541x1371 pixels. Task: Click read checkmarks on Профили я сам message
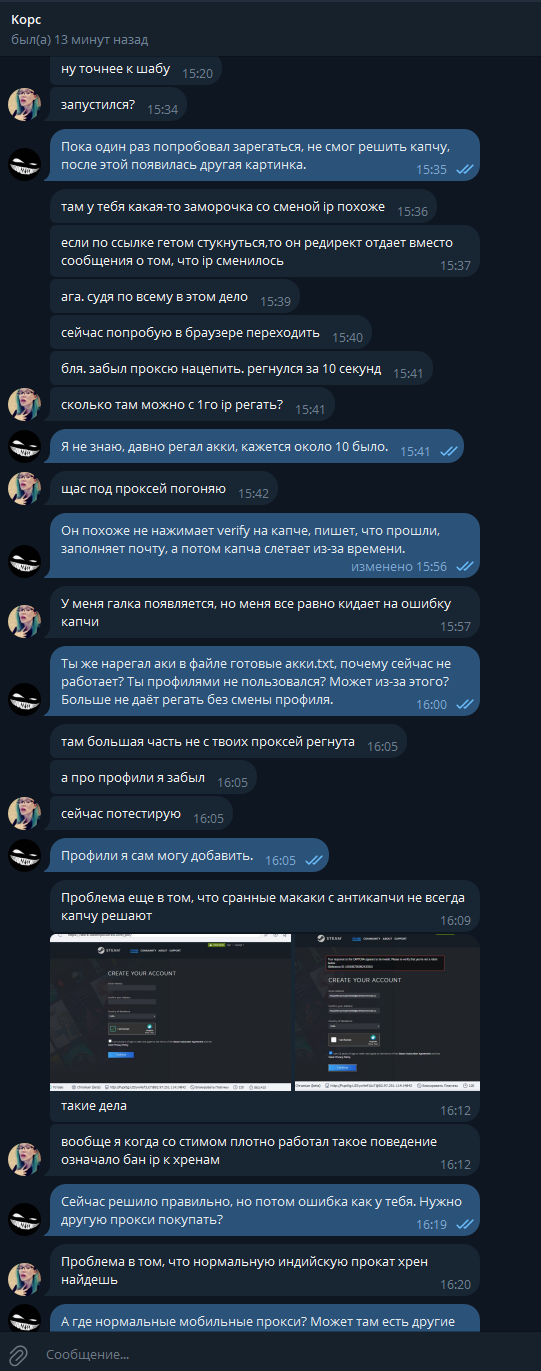[313, 860]
